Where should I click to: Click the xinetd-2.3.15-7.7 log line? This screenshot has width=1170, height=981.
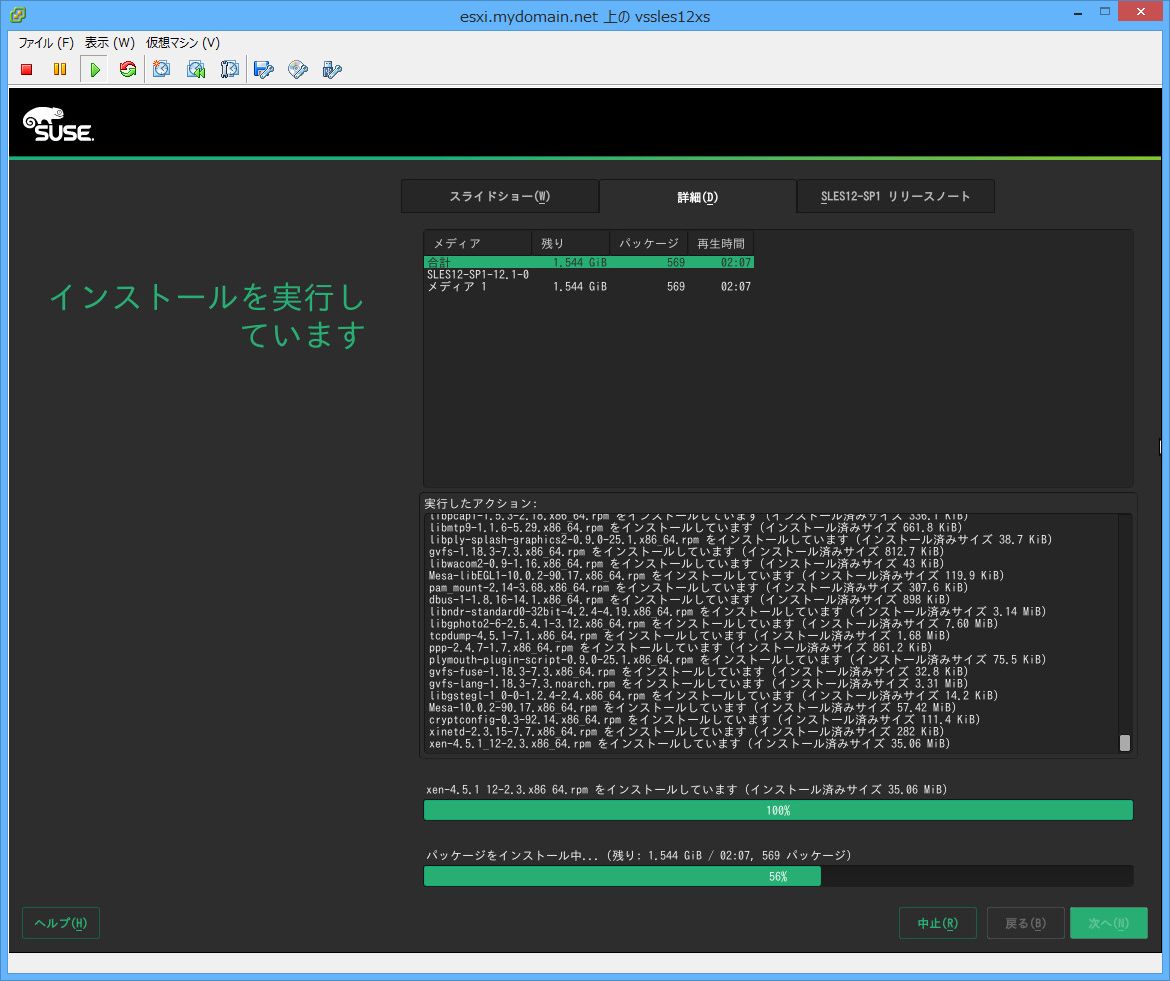[x=686, y=732]
